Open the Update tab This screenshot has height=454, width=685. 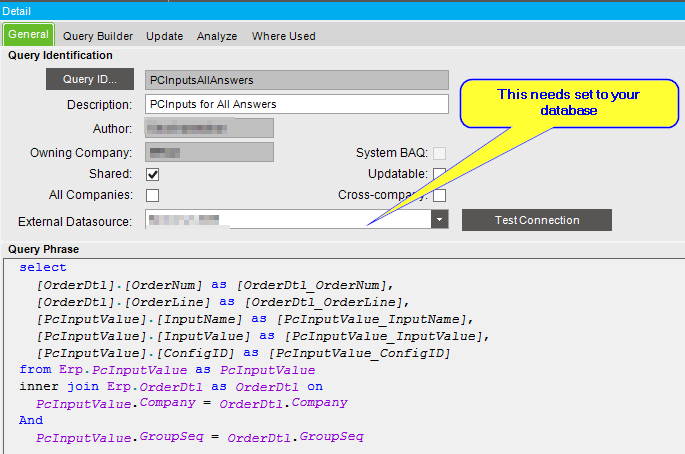click(165, 36)
